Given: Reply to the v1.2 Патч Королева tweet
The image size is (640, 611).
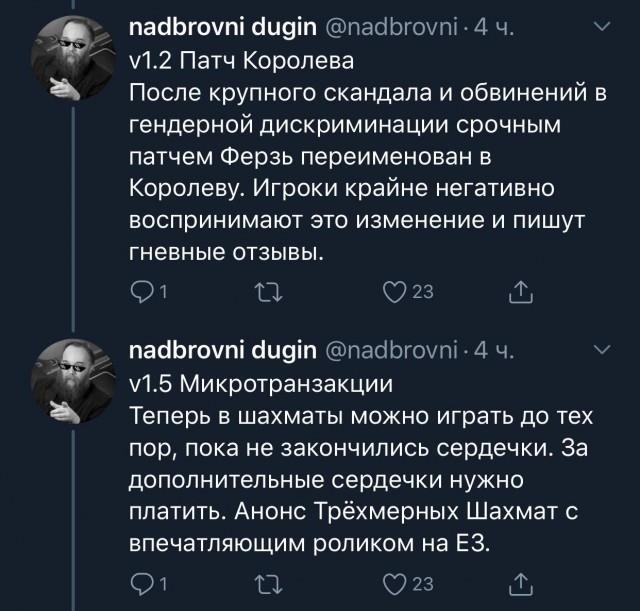Looking at the screenshot, I should point(141,290).
